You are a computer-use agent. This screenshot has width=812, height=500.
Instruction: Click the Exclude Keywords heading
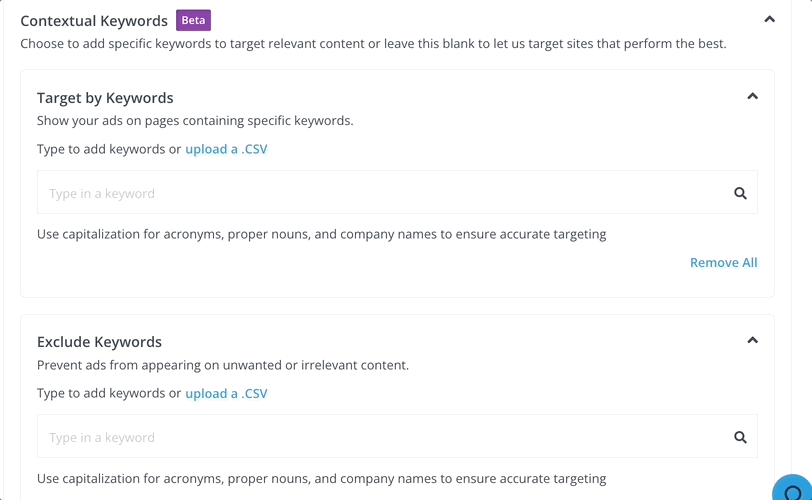coord(99,342)
